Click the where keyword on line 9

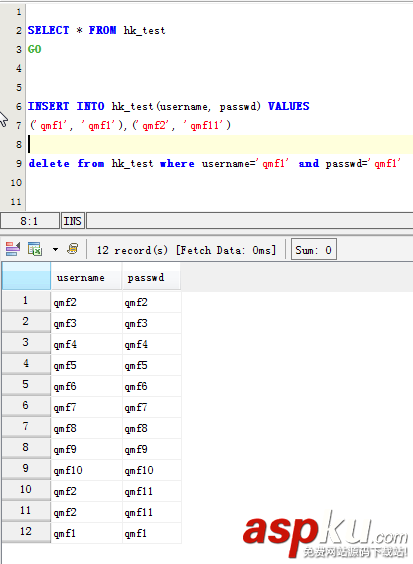[177, 163]
